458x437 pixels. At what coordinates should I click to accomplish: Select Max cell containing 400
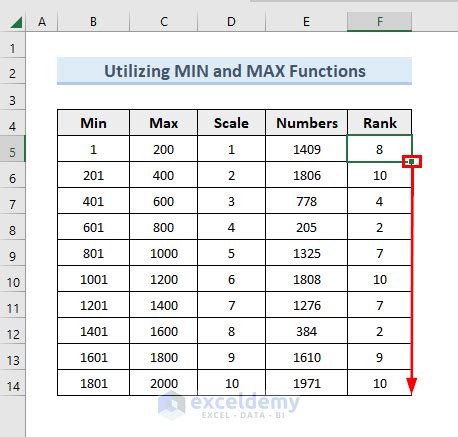tap(164, 175)
